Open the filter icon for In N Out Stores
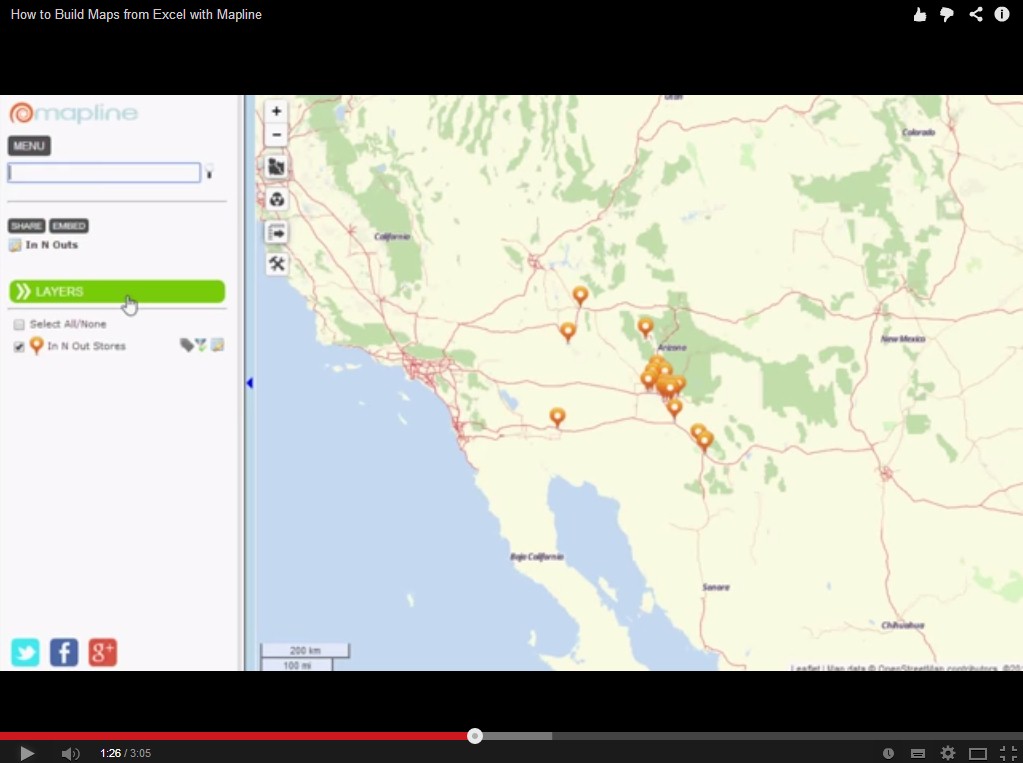Viewport: 1023px width, 763px height. tap(201, 345)
